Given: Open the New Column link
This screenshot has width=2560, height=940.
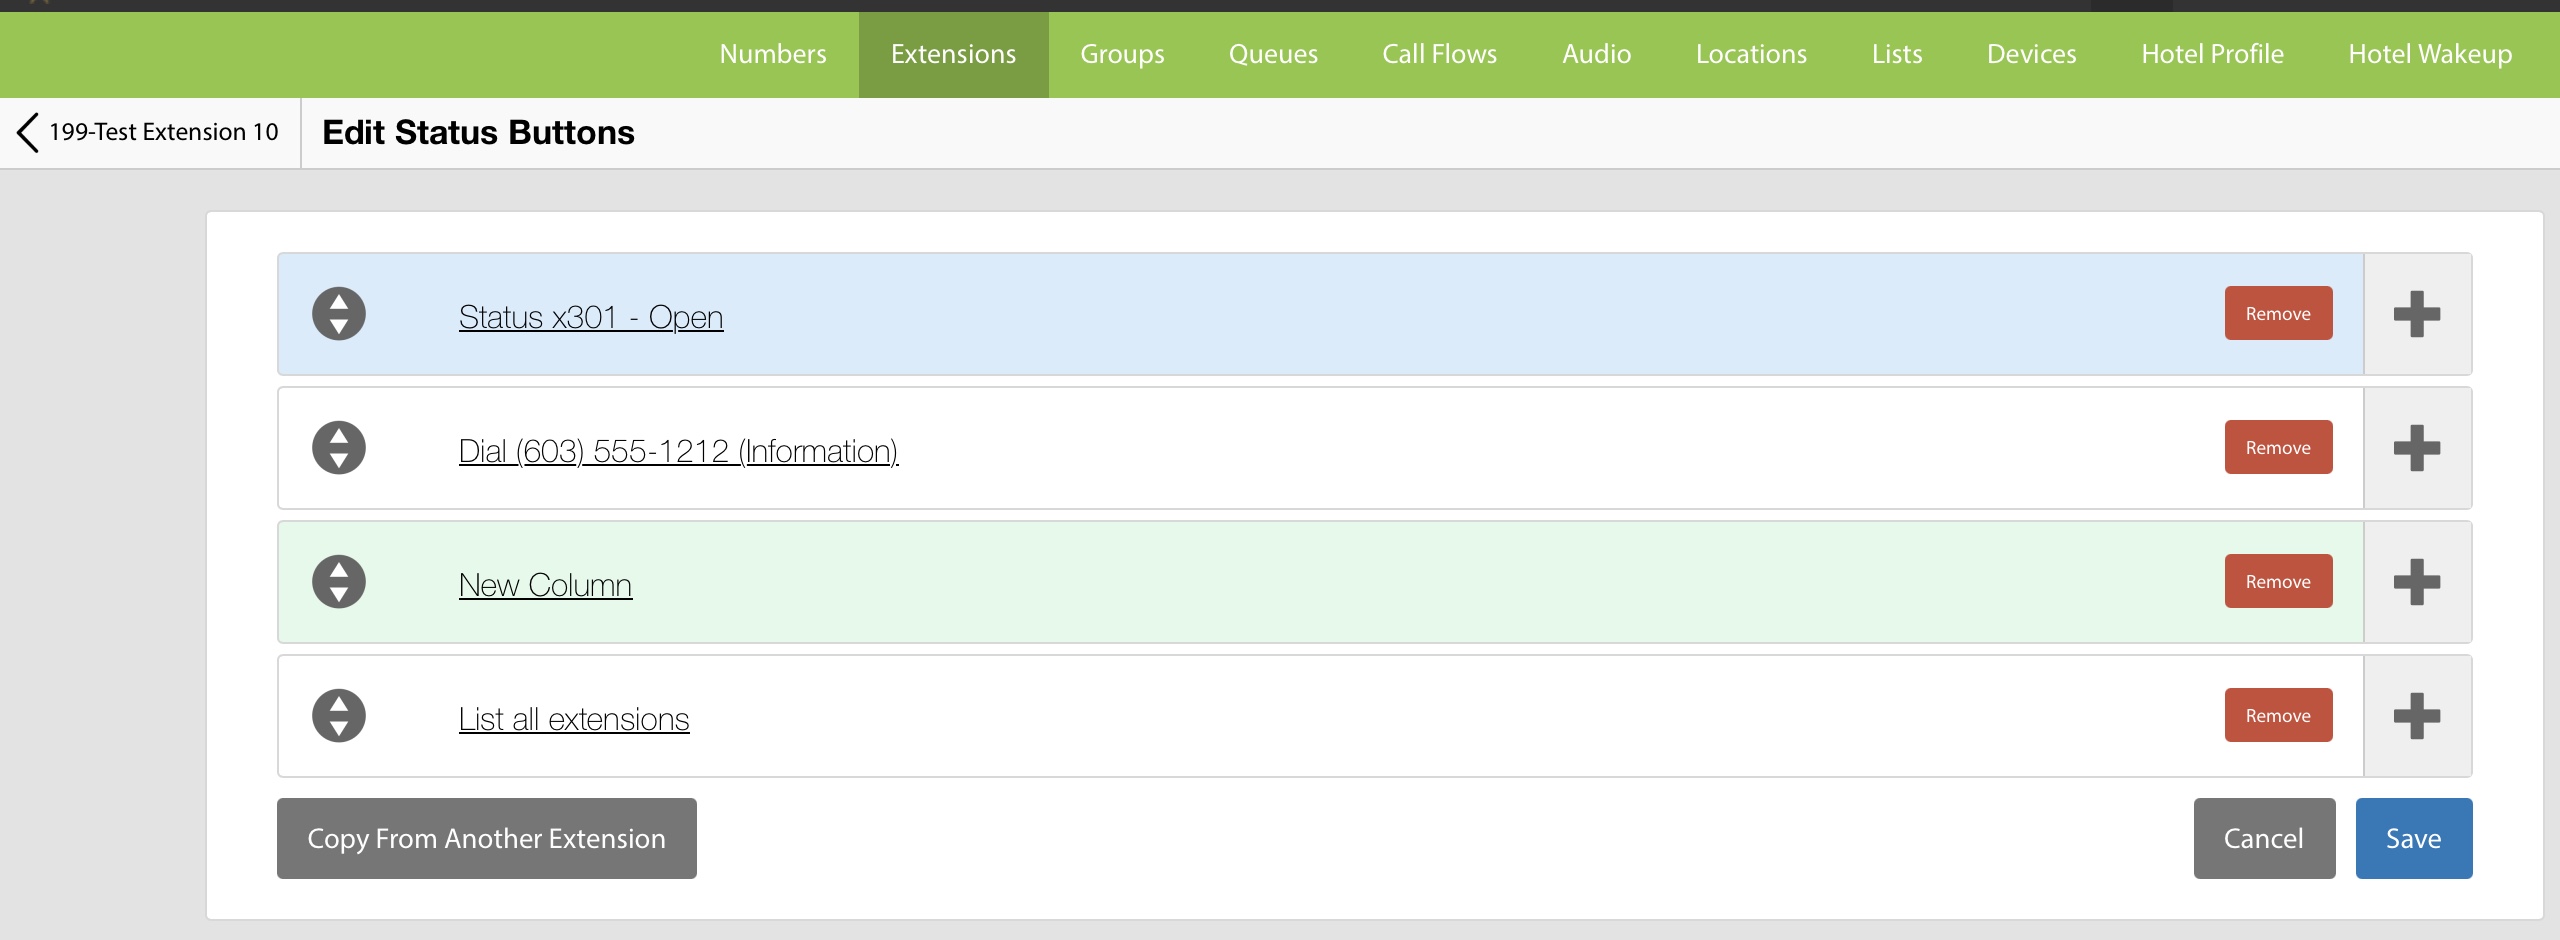Looking at the screenshot, I should click(545, 585).
